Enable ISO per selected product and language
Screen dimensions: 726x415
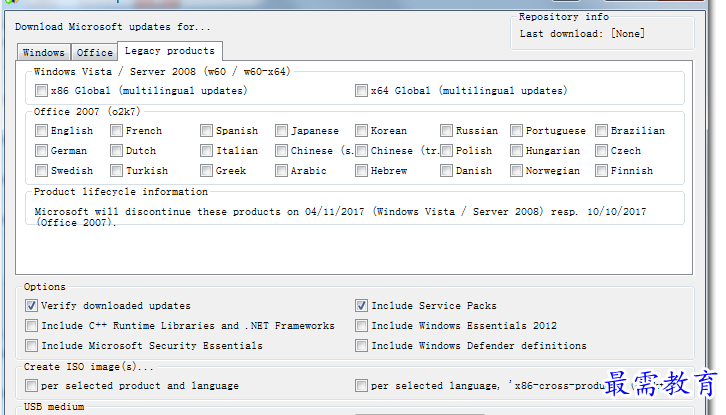tap(31, 385)
